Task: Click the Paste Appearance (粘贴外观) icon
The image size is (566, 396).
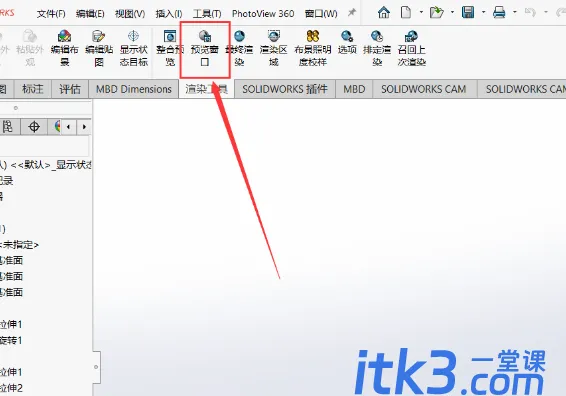Action: point(30,36)
